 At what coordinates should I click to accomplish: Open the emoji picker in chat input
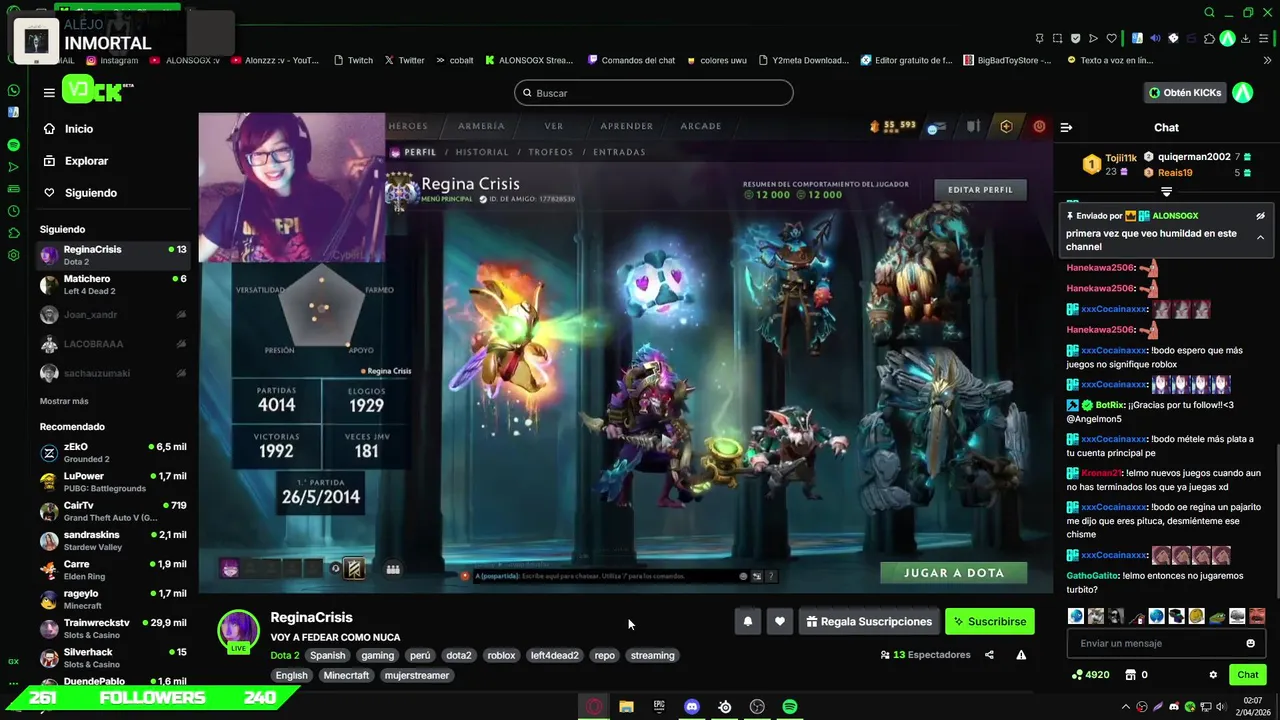tap(1250, 643)
